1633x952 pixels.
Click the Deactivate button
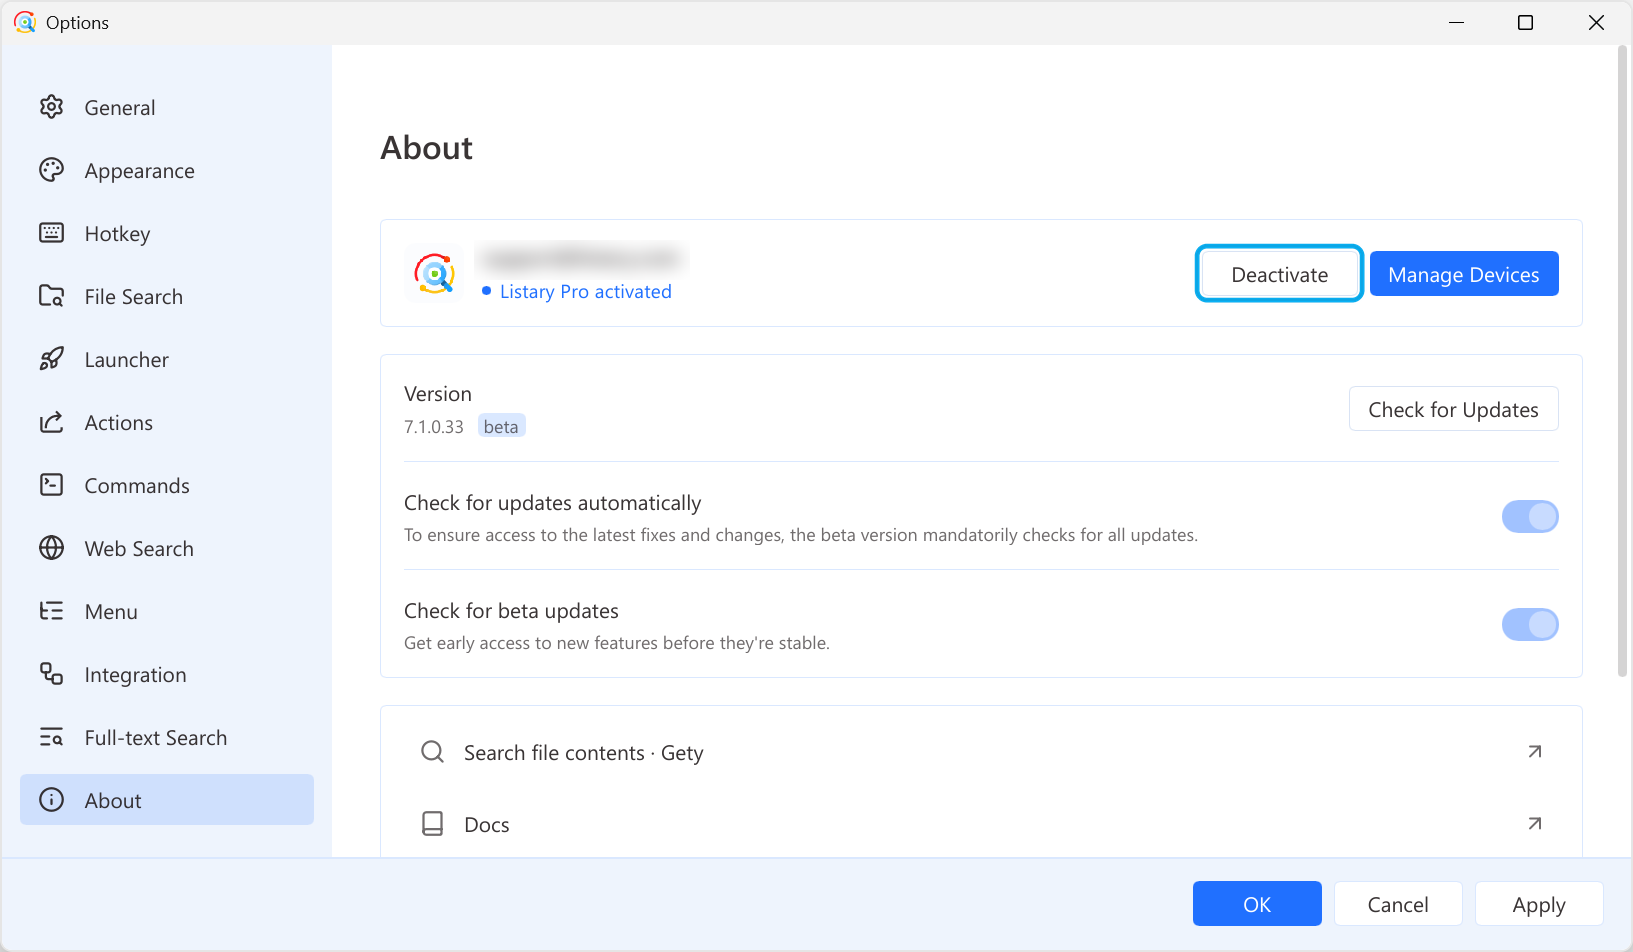1279,274
